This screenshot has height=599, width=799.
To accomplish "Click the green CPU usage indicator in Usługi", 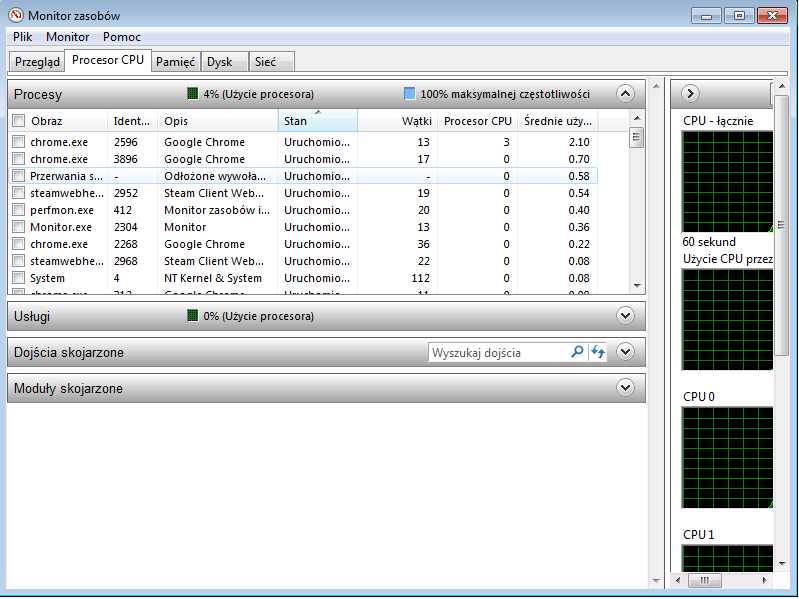I will click(193, 316).
